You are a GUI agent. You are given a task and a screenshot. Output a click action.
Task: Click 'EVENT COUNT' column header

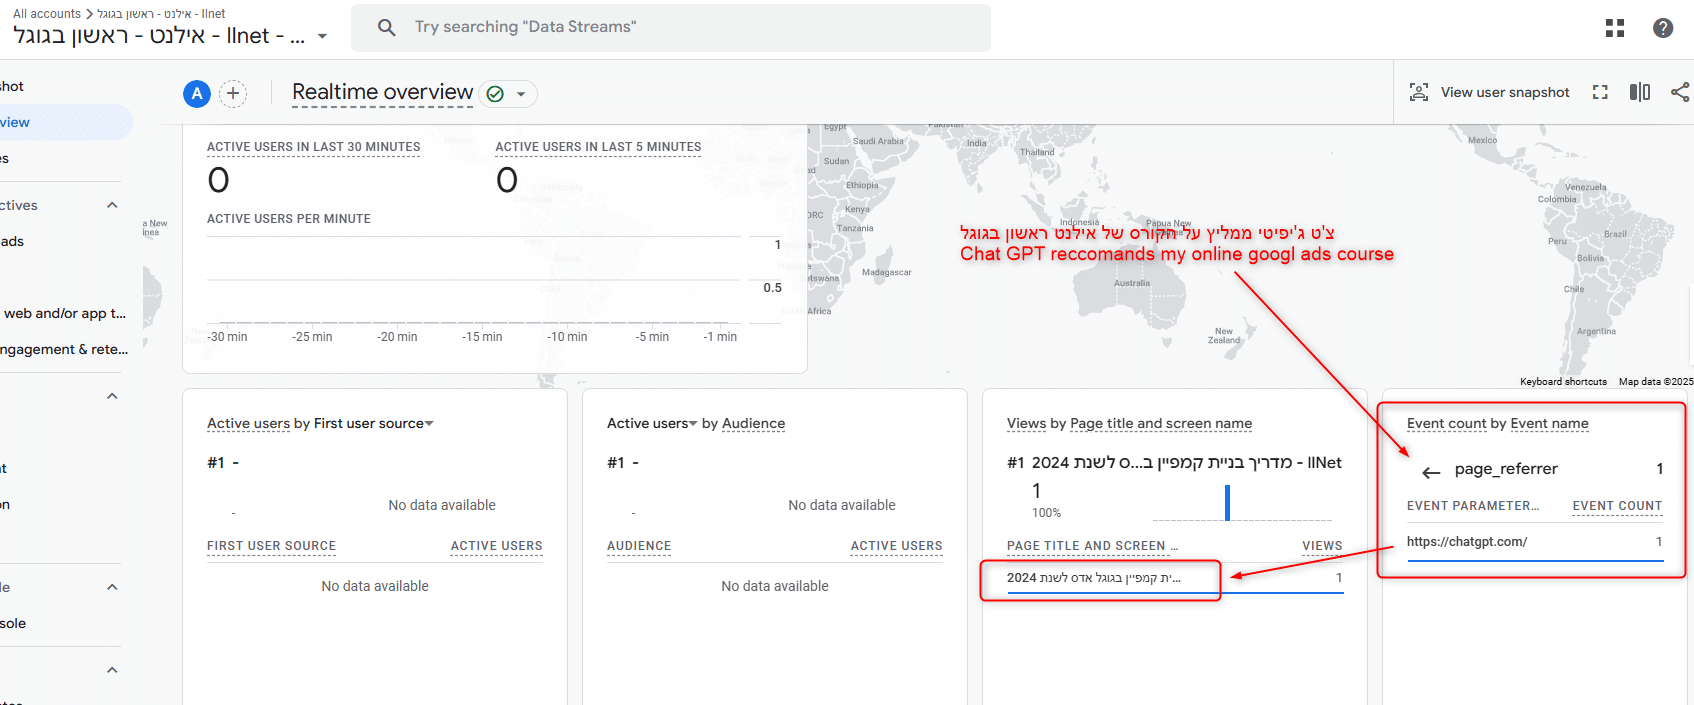[1617, 505]
